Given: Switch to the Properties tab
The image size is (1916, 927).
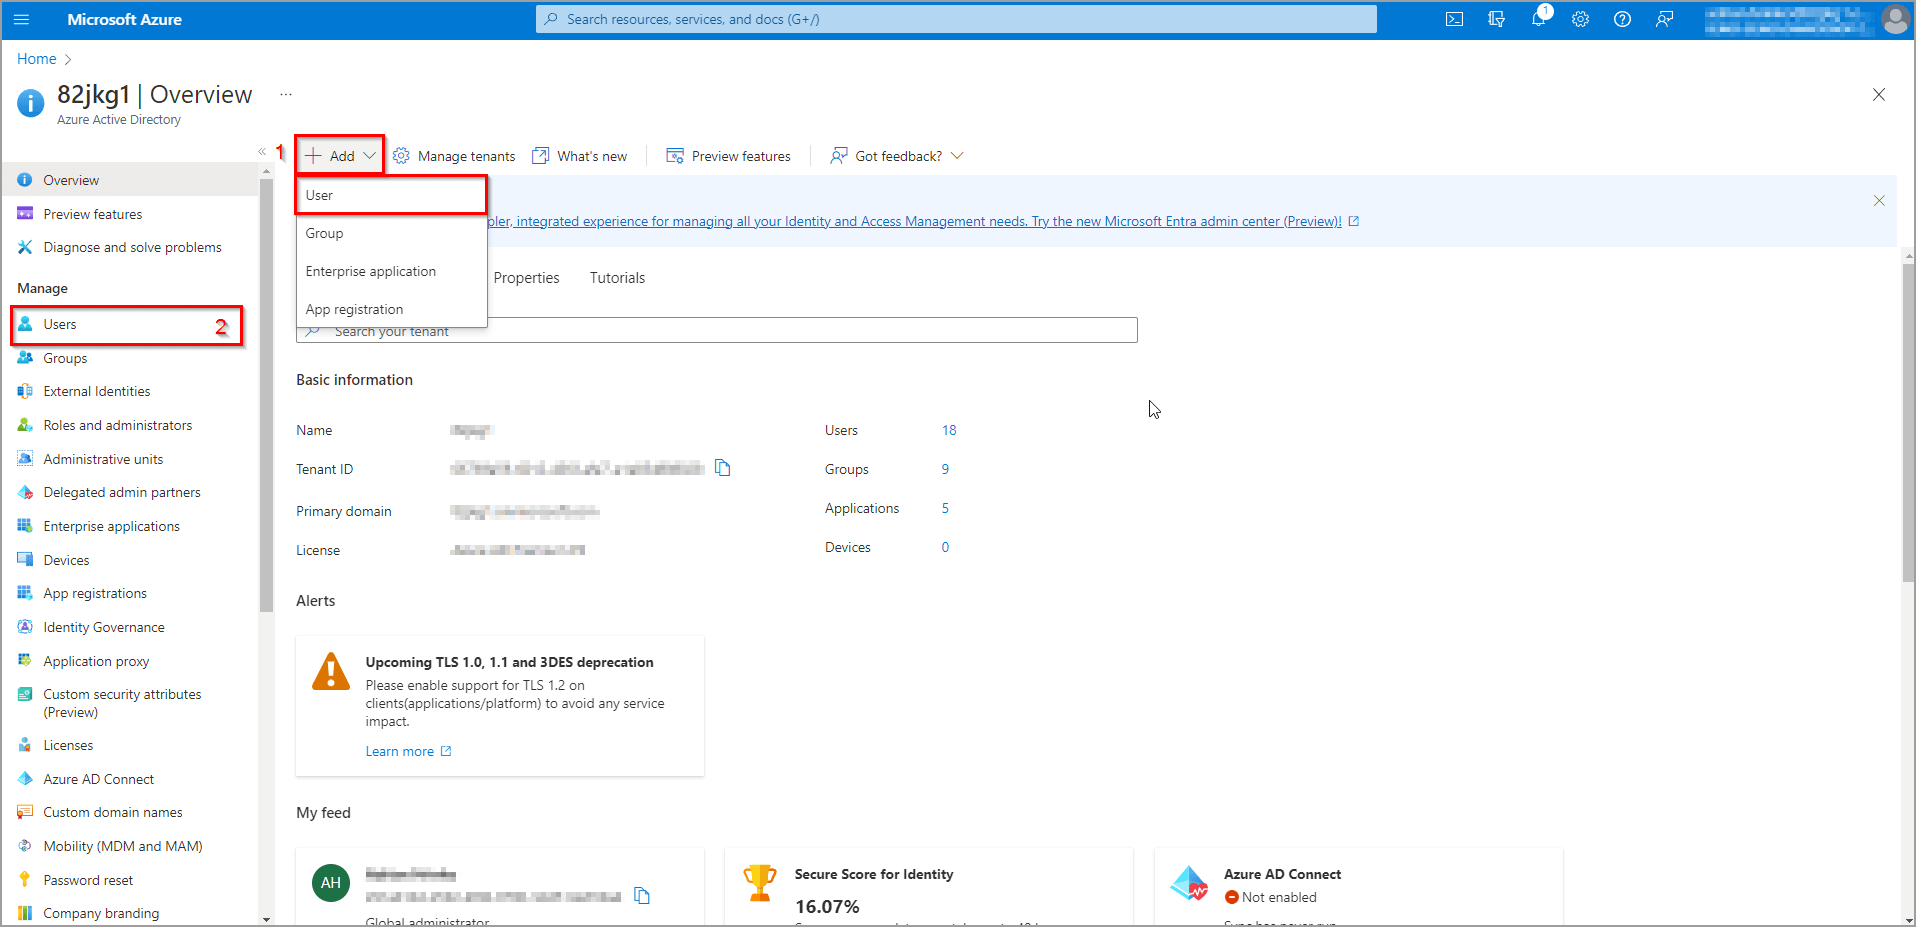Looking at the screenshot, I should click(x=526, y=278).
